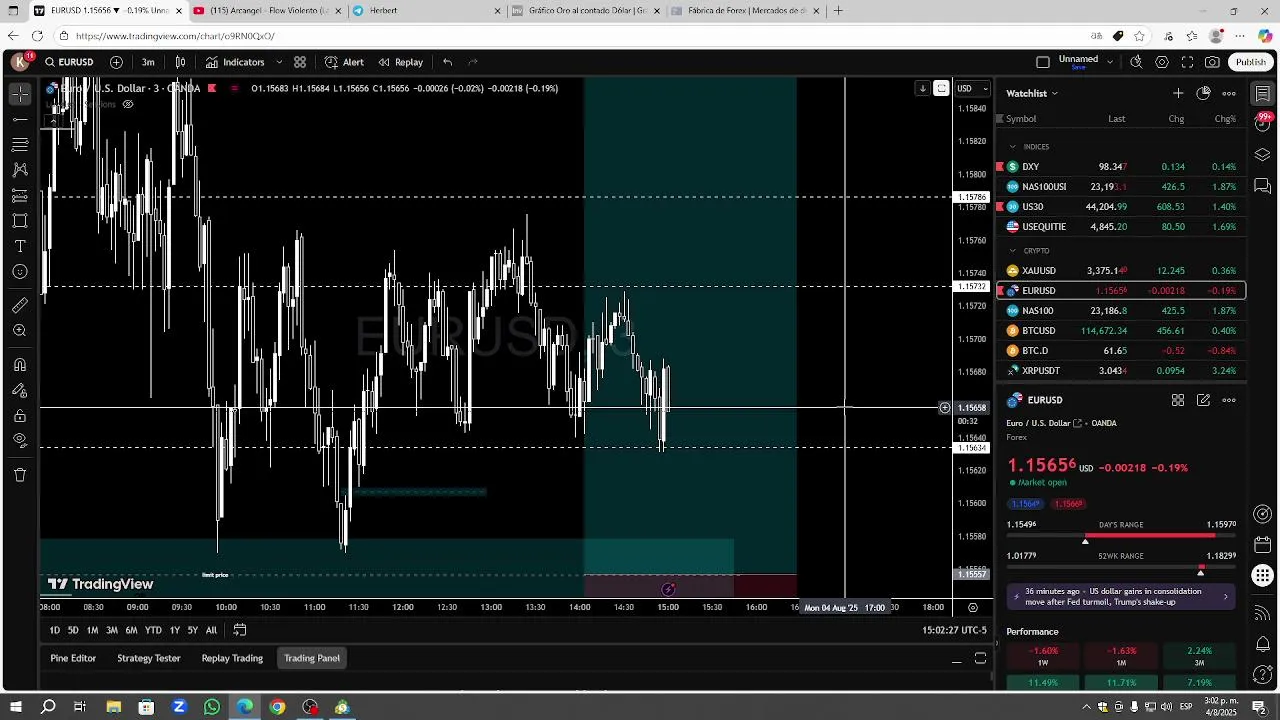Screen dimensions: 1280x720
Task: Open indicator templates grid icon
Action: point(300,62)
